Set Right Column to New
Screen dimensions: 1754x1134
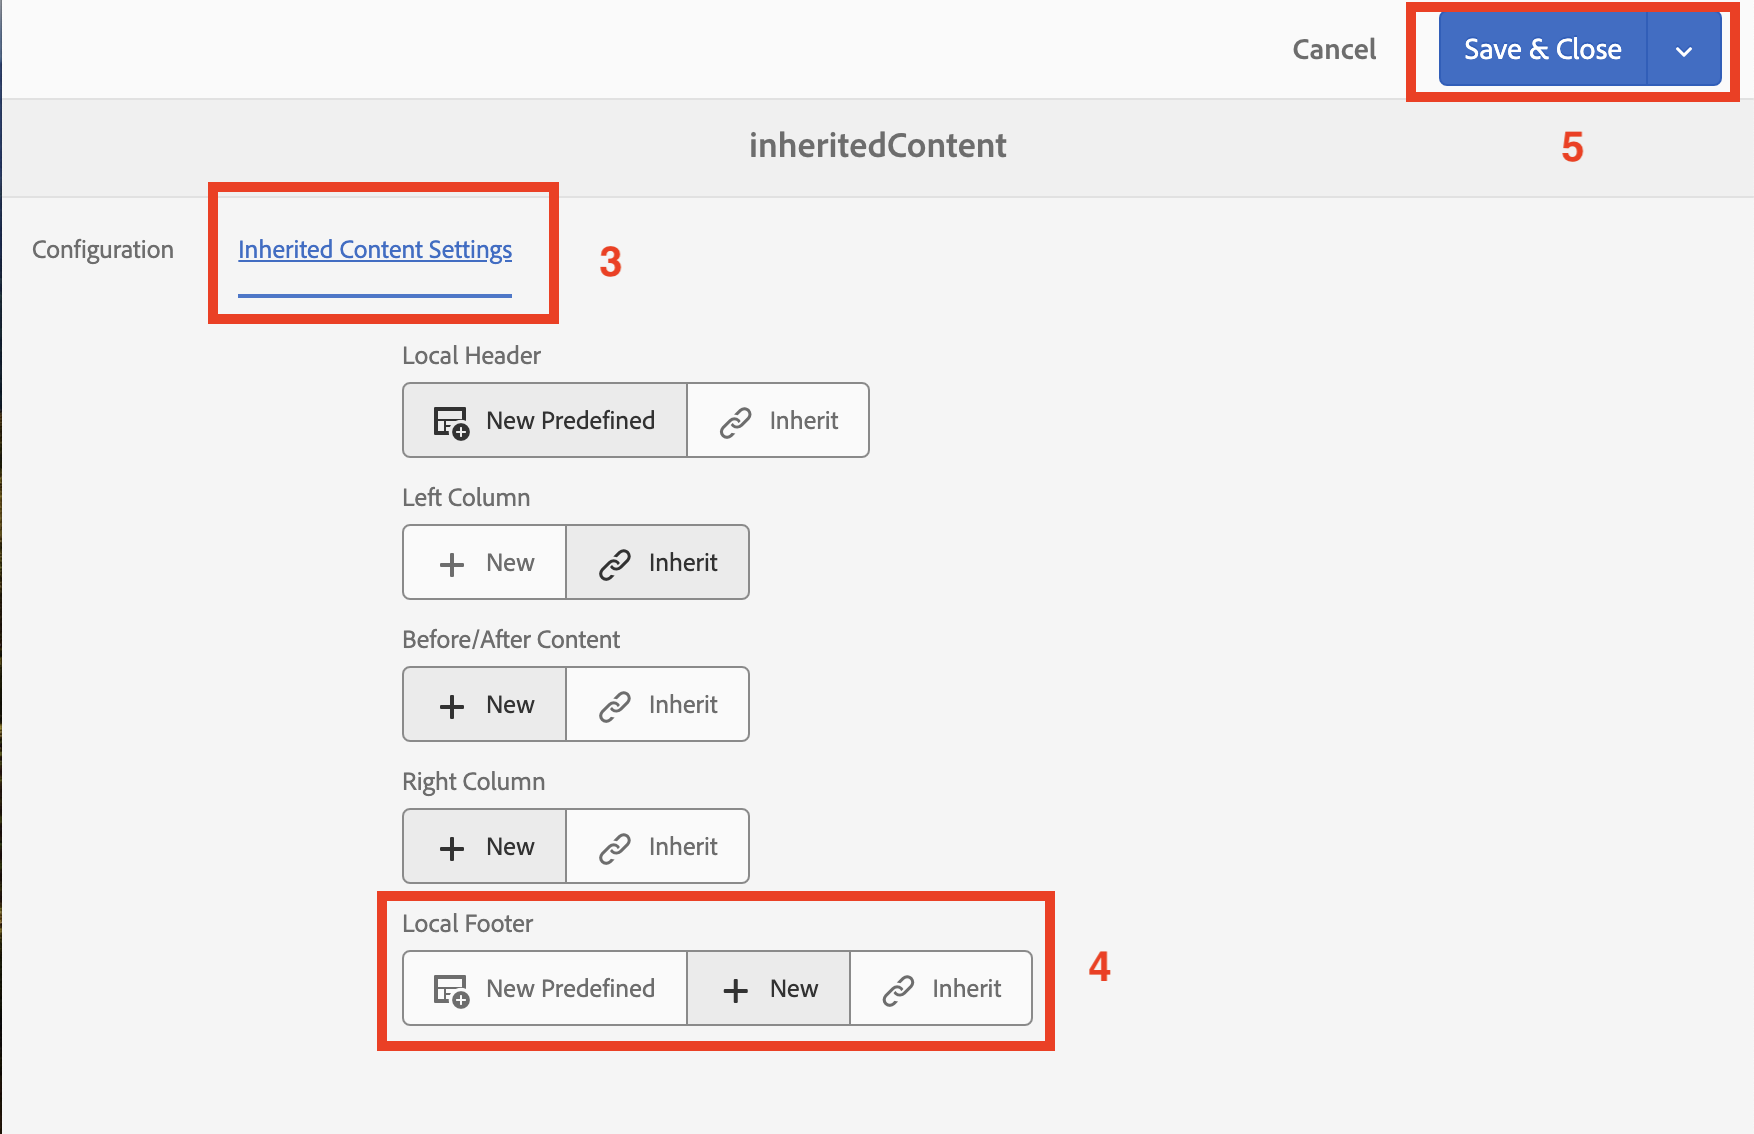click(x=485, y=847)
